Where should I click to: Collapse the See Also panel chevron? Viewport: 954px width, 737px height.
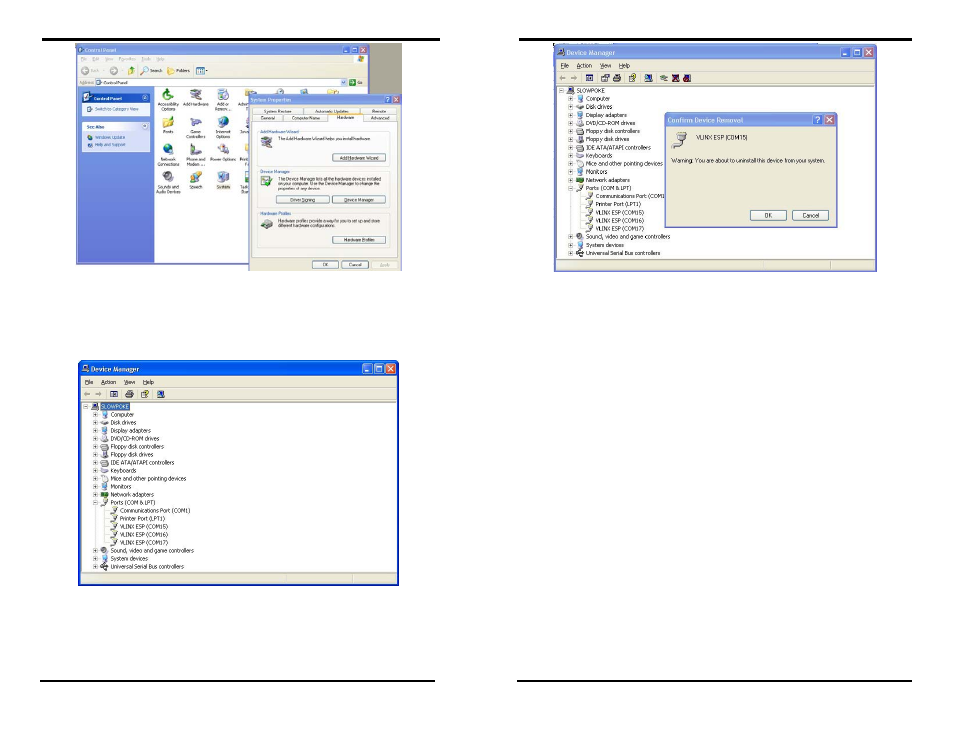[145, 127]
